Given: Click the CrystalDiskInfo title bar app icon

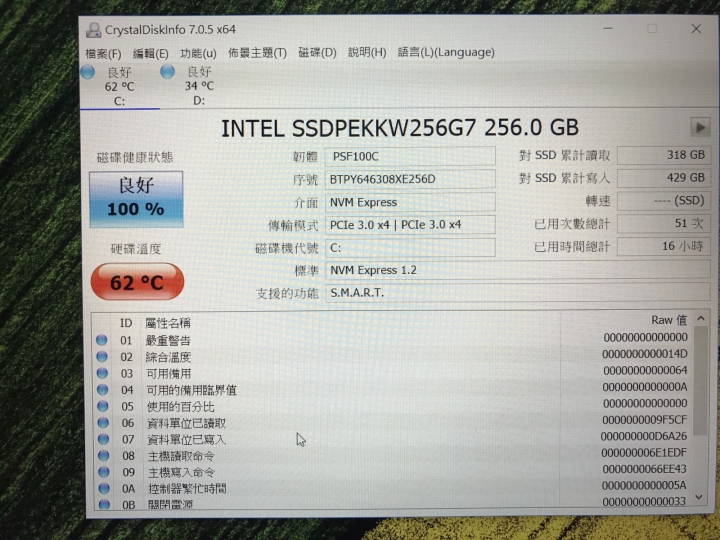Looking at the screenshot, I should [x=94, y=30].
